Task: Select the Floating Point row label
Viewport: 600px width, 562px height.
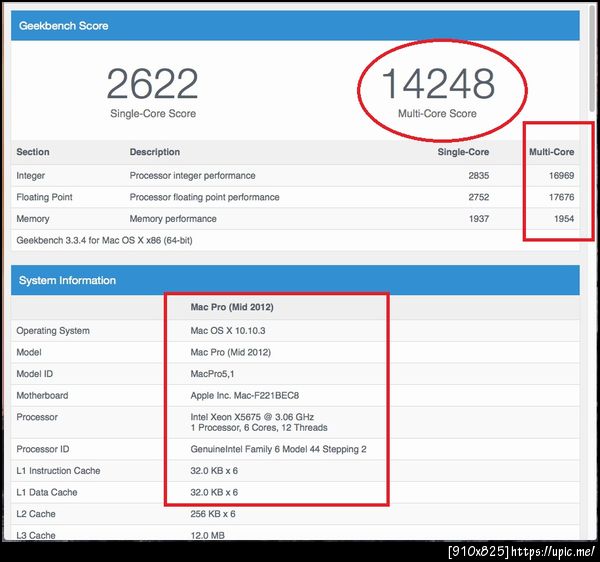Action: (x=44, y=197)
